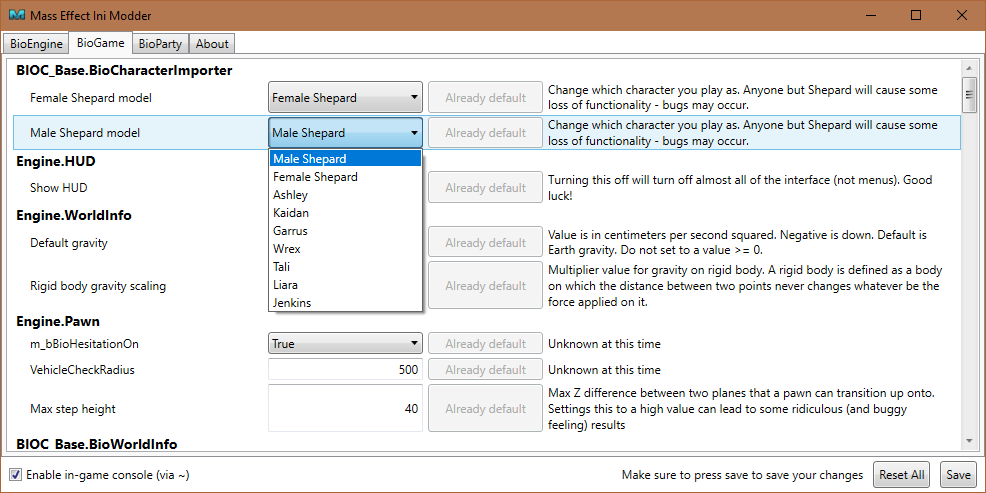Pick Kaidan from the model list
Image resolution: width=986 pixels, height=493 pixels.
pyautogui.click(x=345, y=213)
